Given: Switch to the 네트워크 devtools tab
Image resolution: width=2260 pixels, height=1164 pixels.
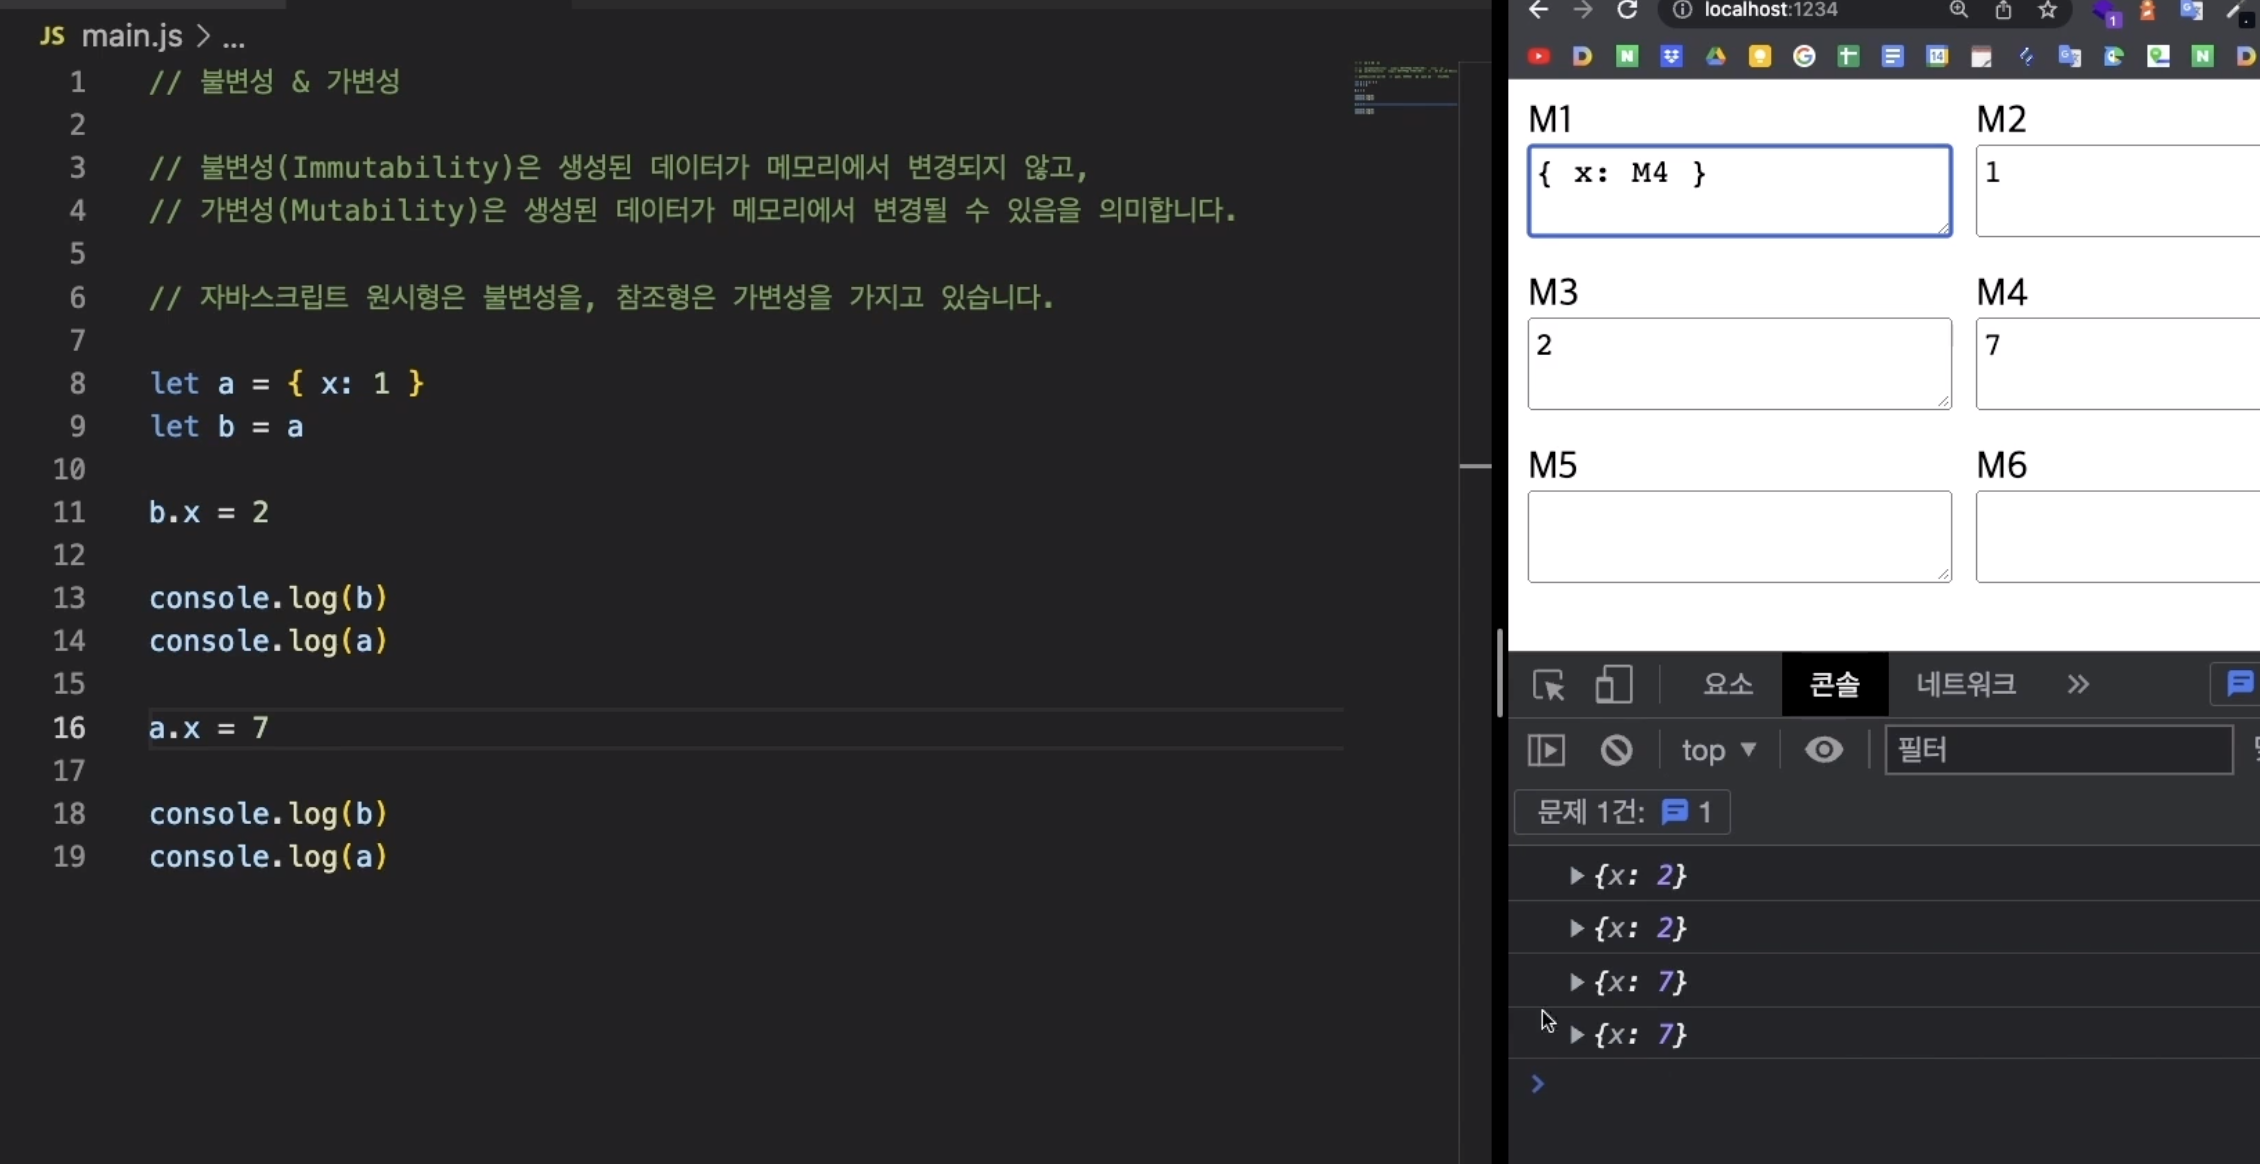Looking at the screenshot, I should (1965, 685).
